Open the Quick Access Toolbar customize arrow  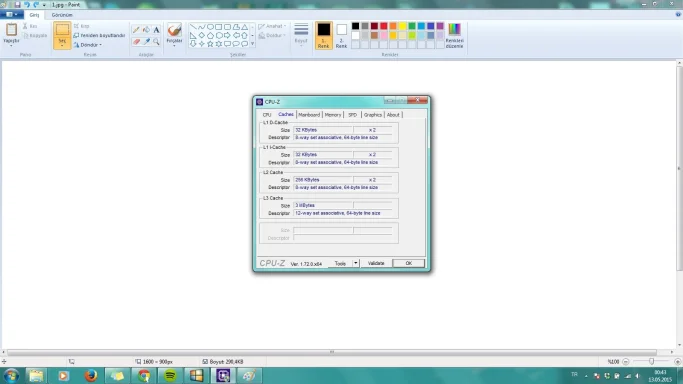(x=44, y=5)
